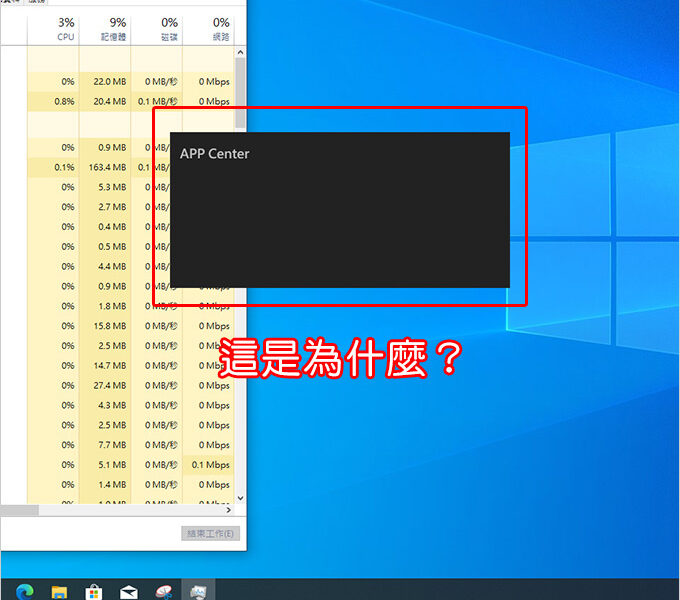Open the Mail app in taskbar

click(128, 590)
